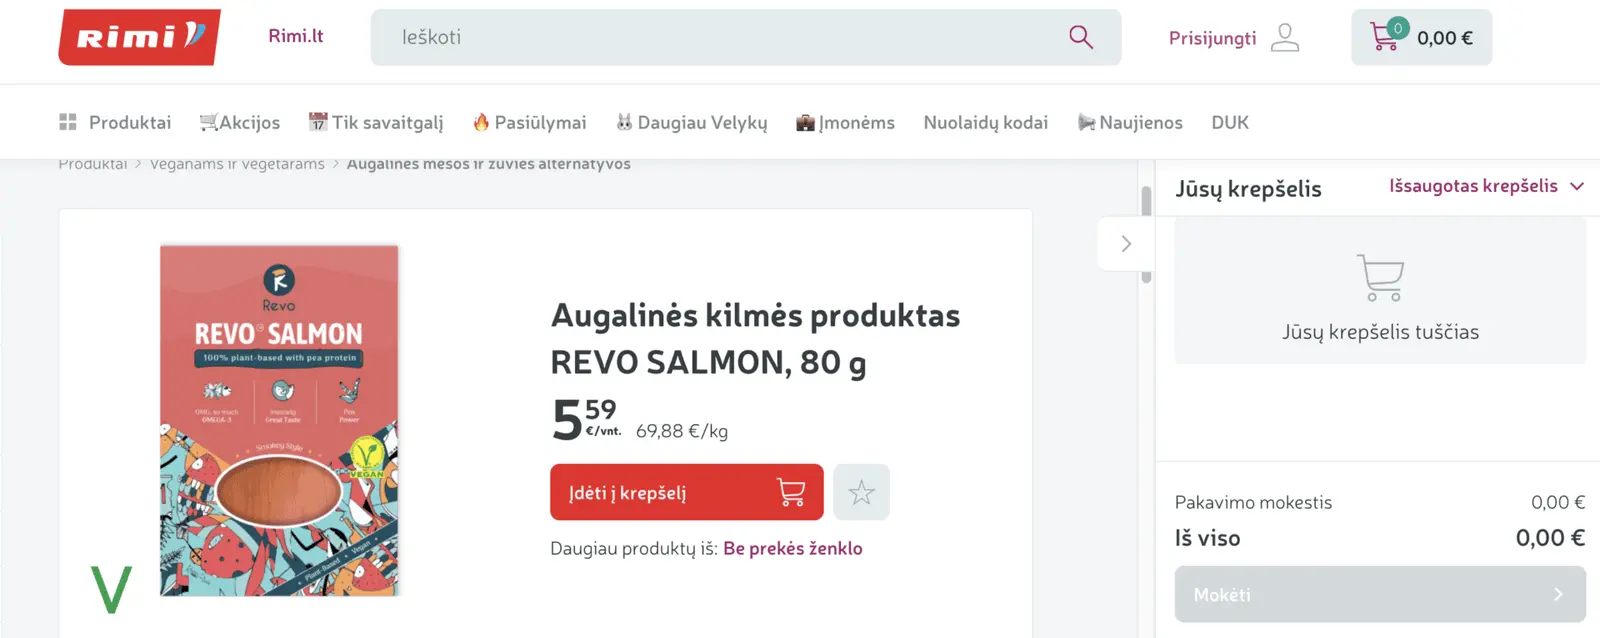Collapse cart panel with arrow toggle

coord(1126,244)
